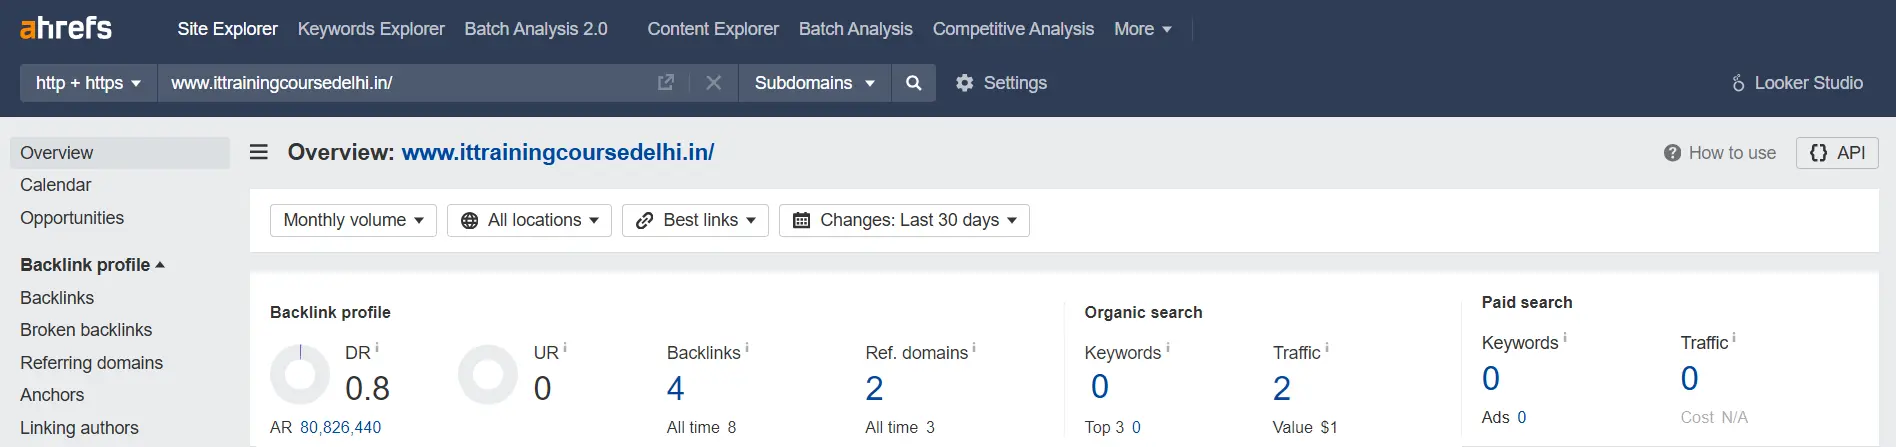Click Backlinks 'All time 8' text
The image size is (1896, 447).
pos(701,427)
